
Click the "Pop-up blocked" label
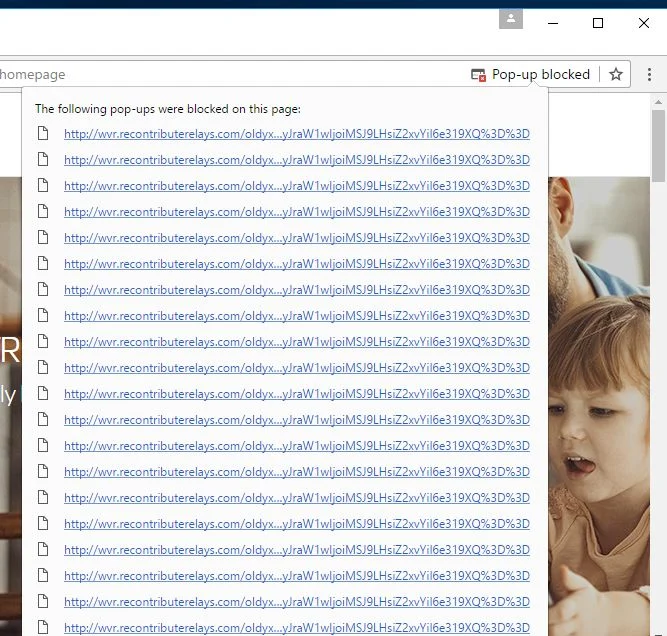(541, 74)
